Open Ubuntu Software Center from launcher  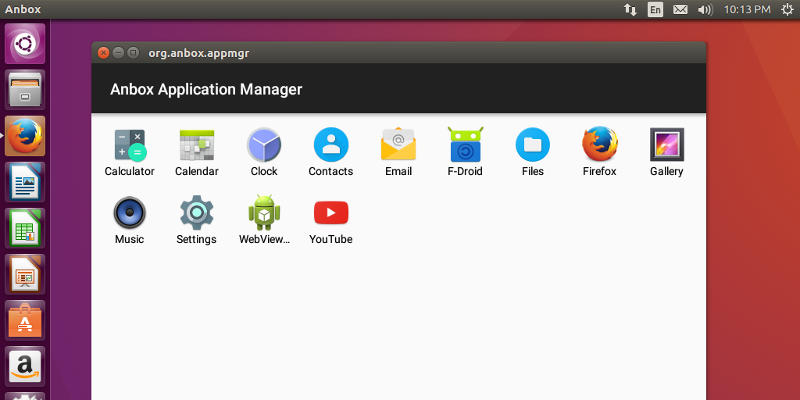pyautogui.click(x=25, y=320)
